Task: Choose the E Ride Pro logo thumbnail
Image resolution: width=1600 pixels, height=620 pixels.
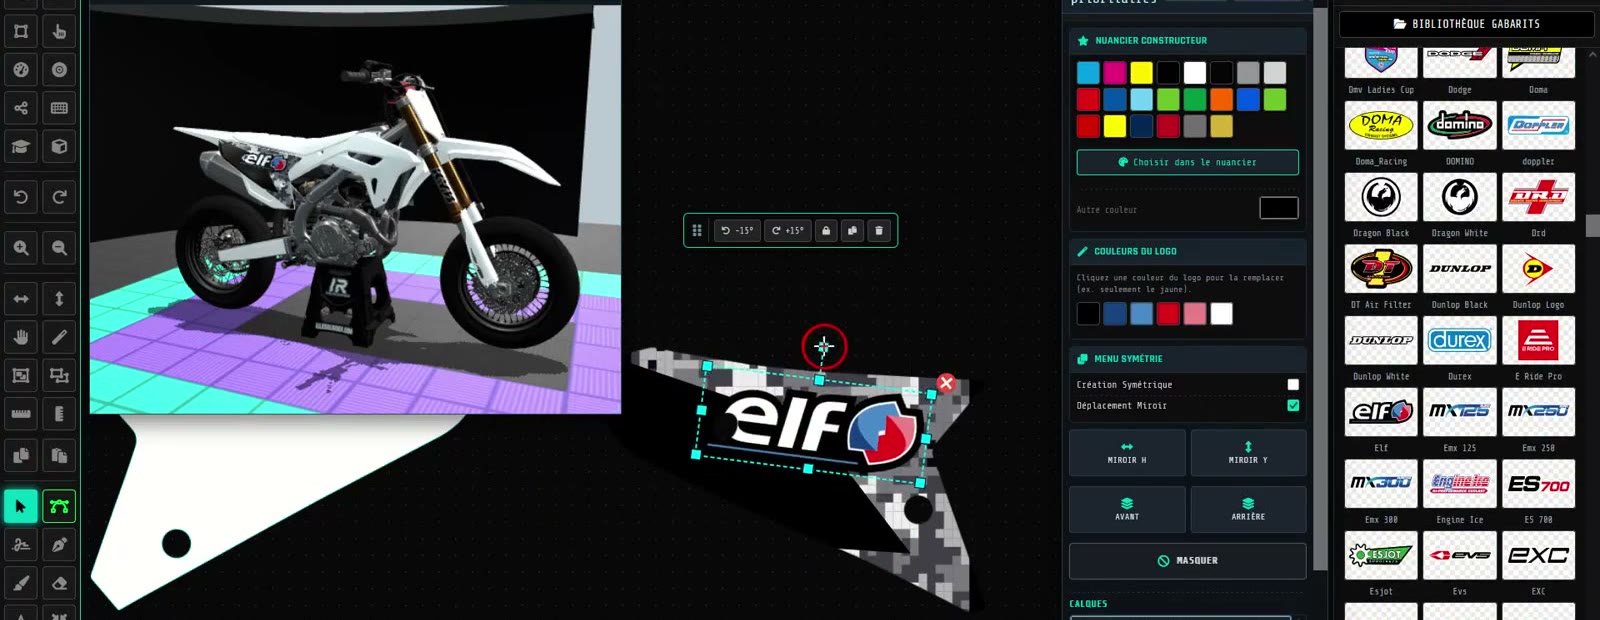Action: pos(1538,340)
